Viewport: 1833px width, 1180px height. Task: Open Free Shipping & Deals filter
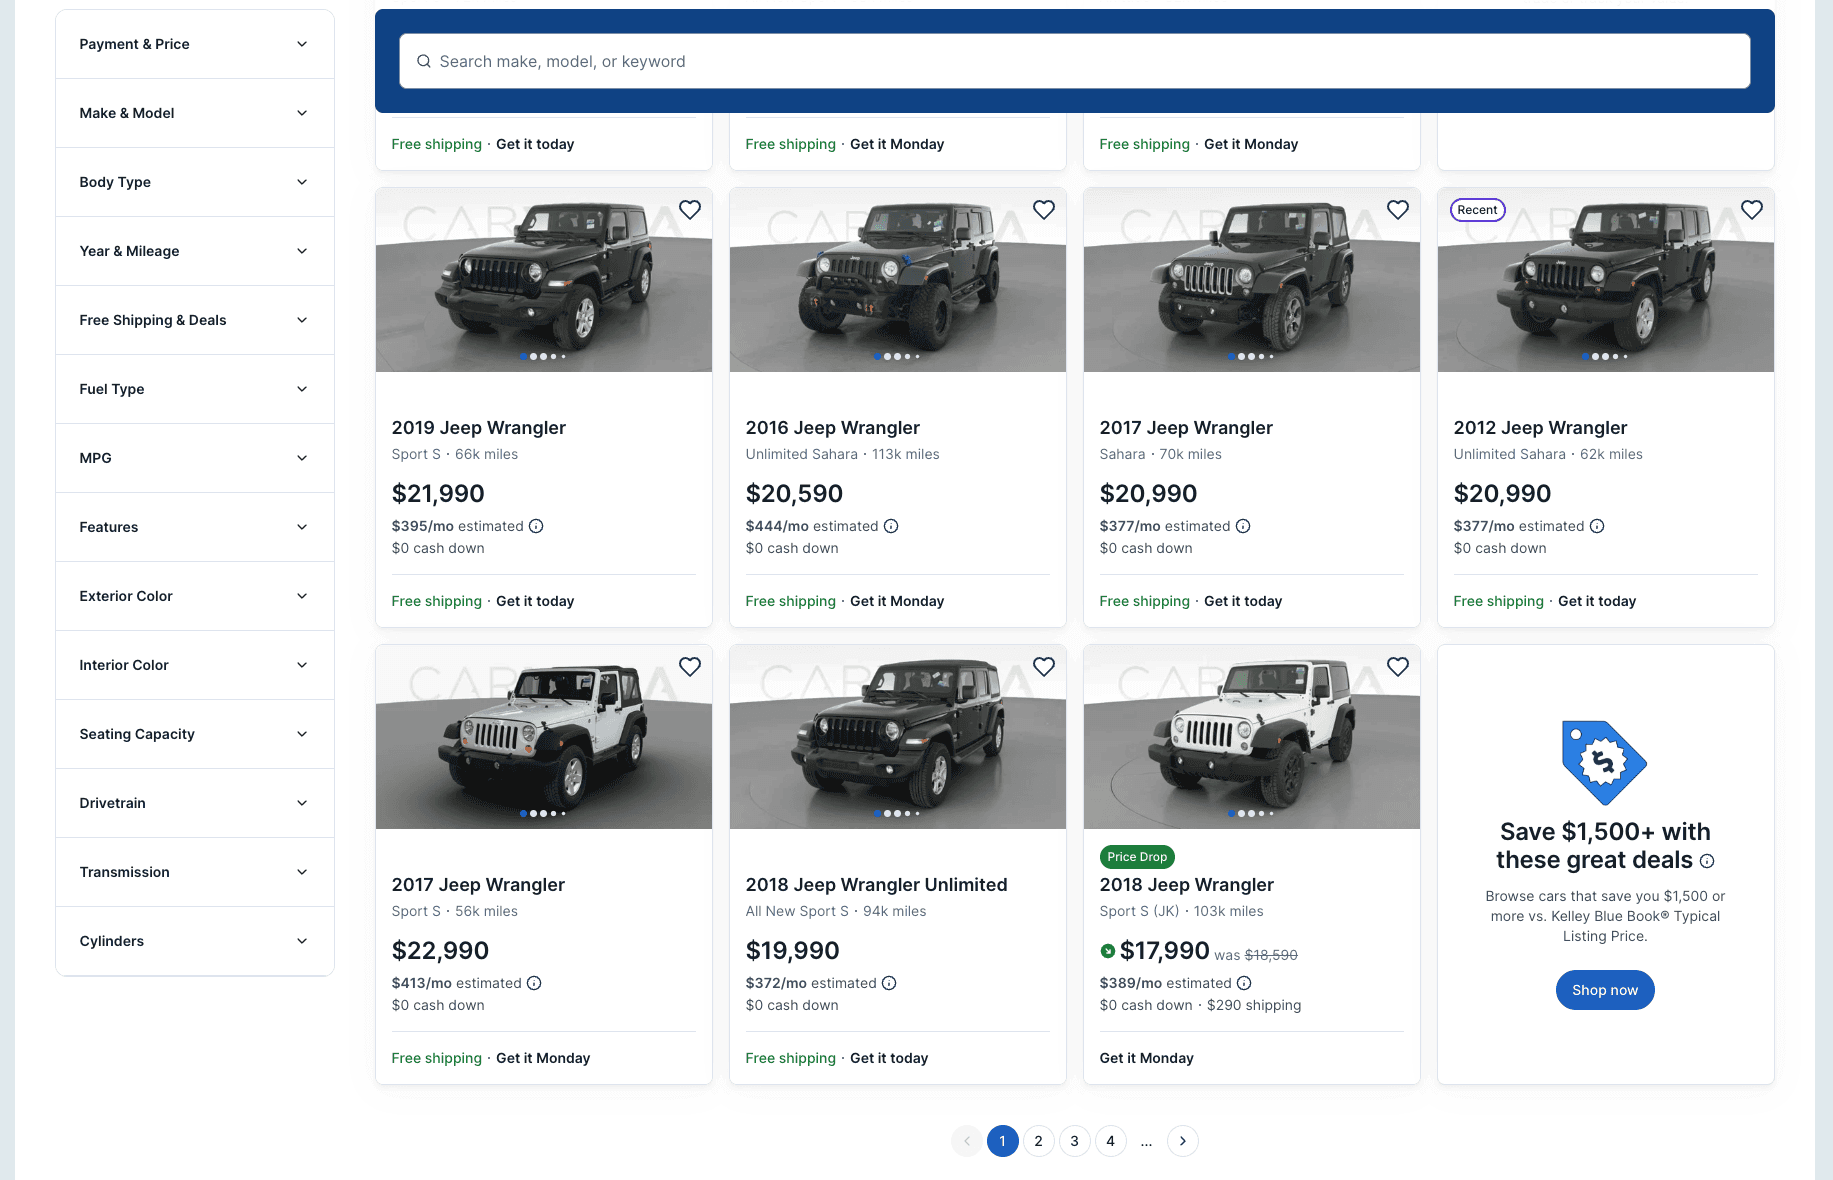[195, 320]
